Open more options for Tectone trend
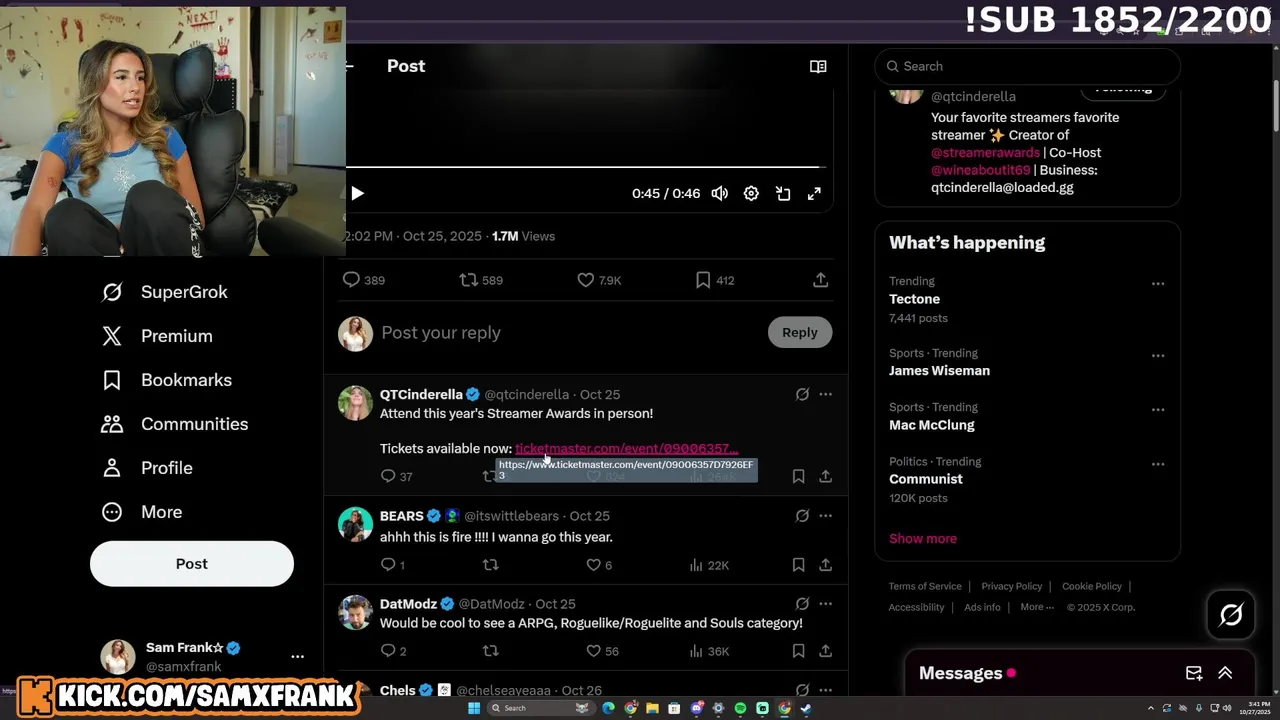Screen dimensions: 1280x720 point(1157,284)
